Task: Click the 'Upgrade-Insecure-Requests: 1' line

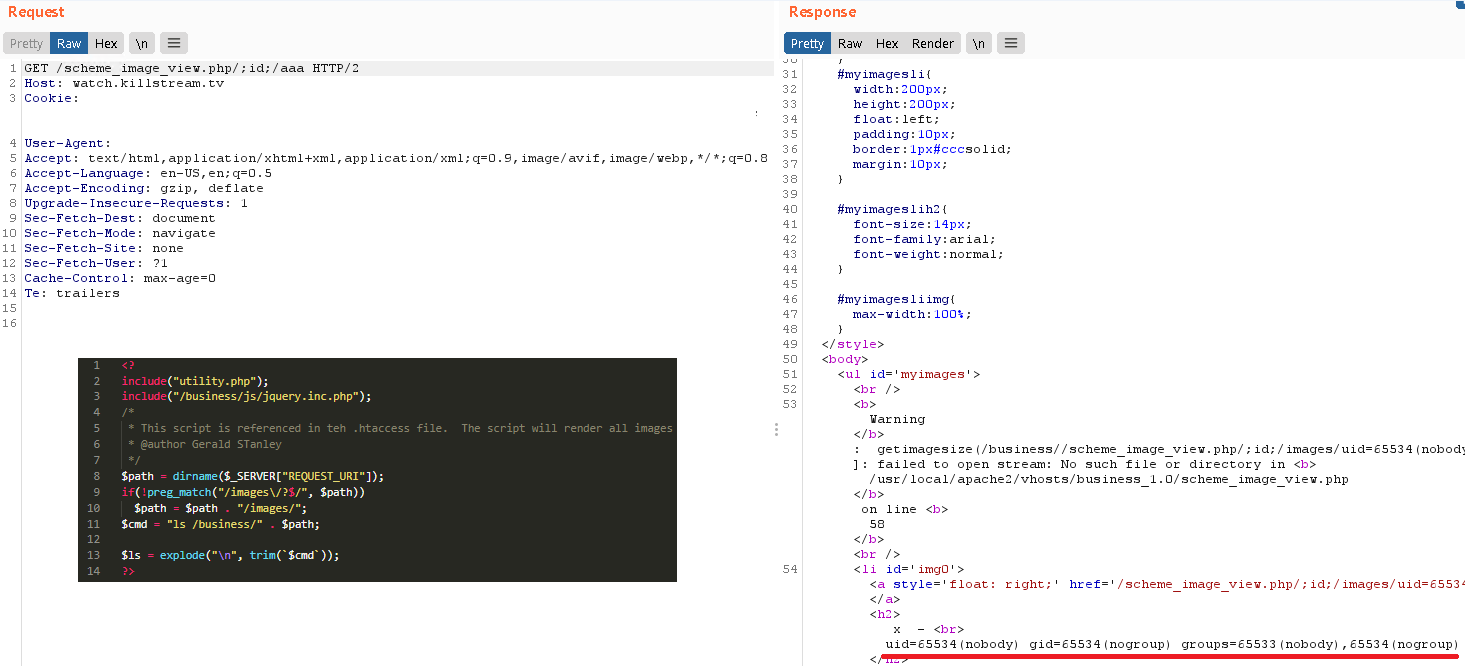Action: coord(136,203)
